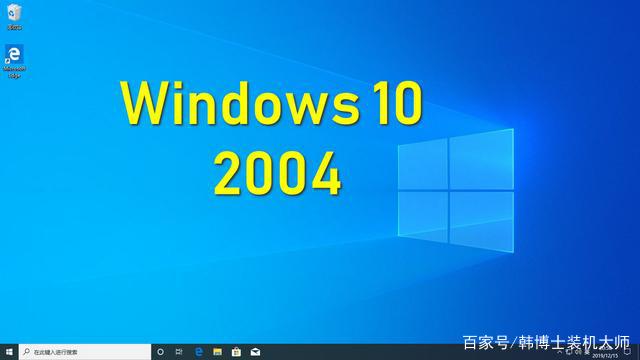Open the Windows Start menu
640x360 pixels.
(x=9, y=352)
